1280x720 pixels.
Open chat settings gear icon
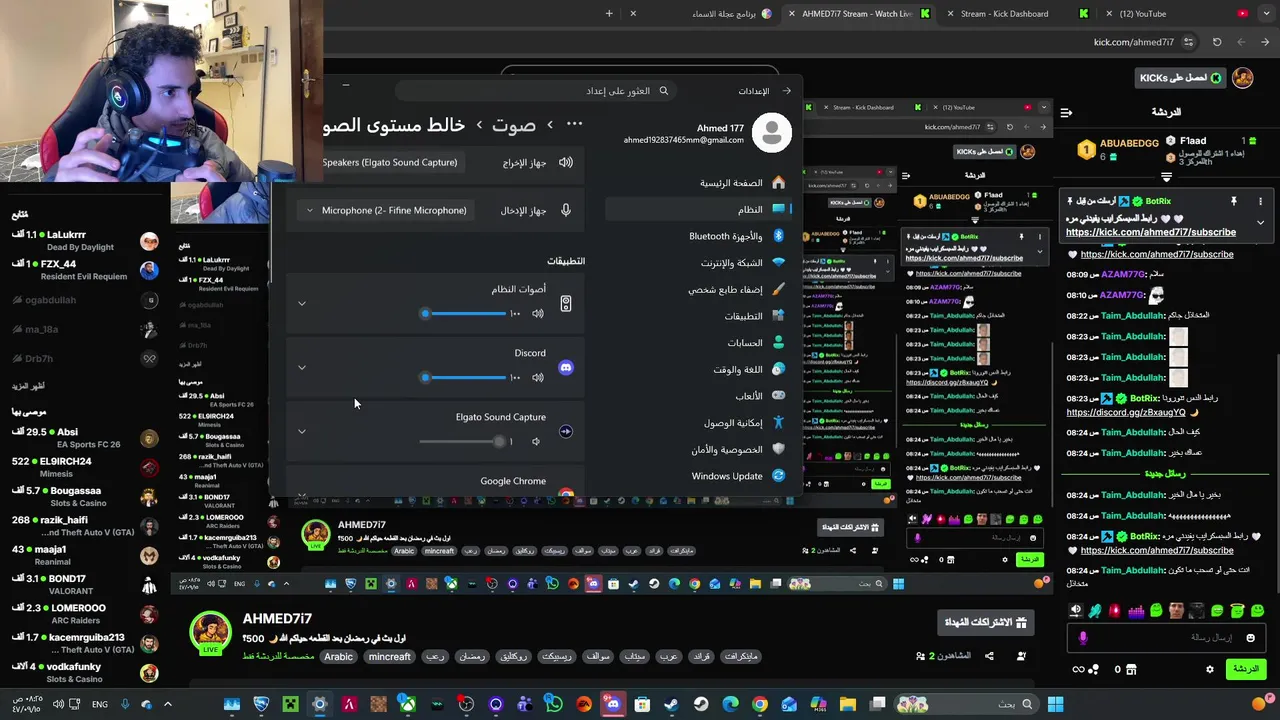click(1210, 669)
